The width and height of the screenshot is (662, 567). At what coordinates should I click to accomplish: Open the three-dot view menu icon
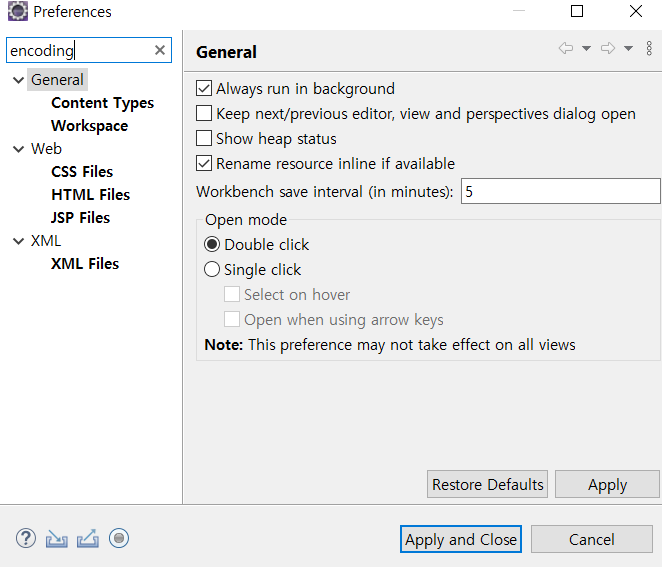(x=649, y=48)
